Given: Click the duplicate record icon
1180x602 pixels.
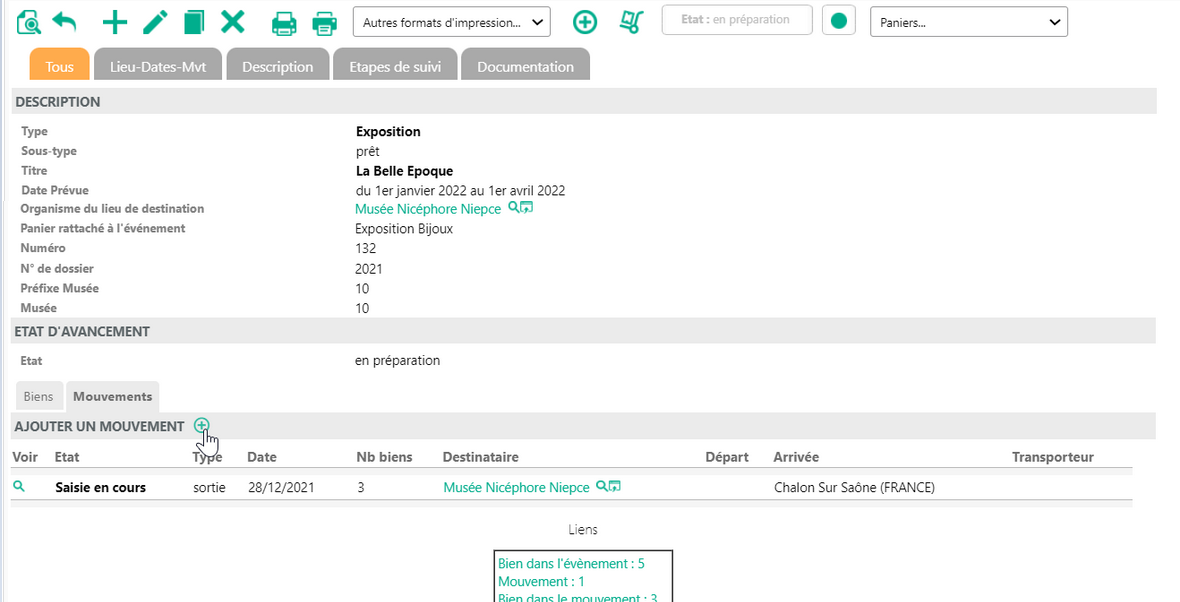Looking at the screenshot, I should (x=194, y=22).
